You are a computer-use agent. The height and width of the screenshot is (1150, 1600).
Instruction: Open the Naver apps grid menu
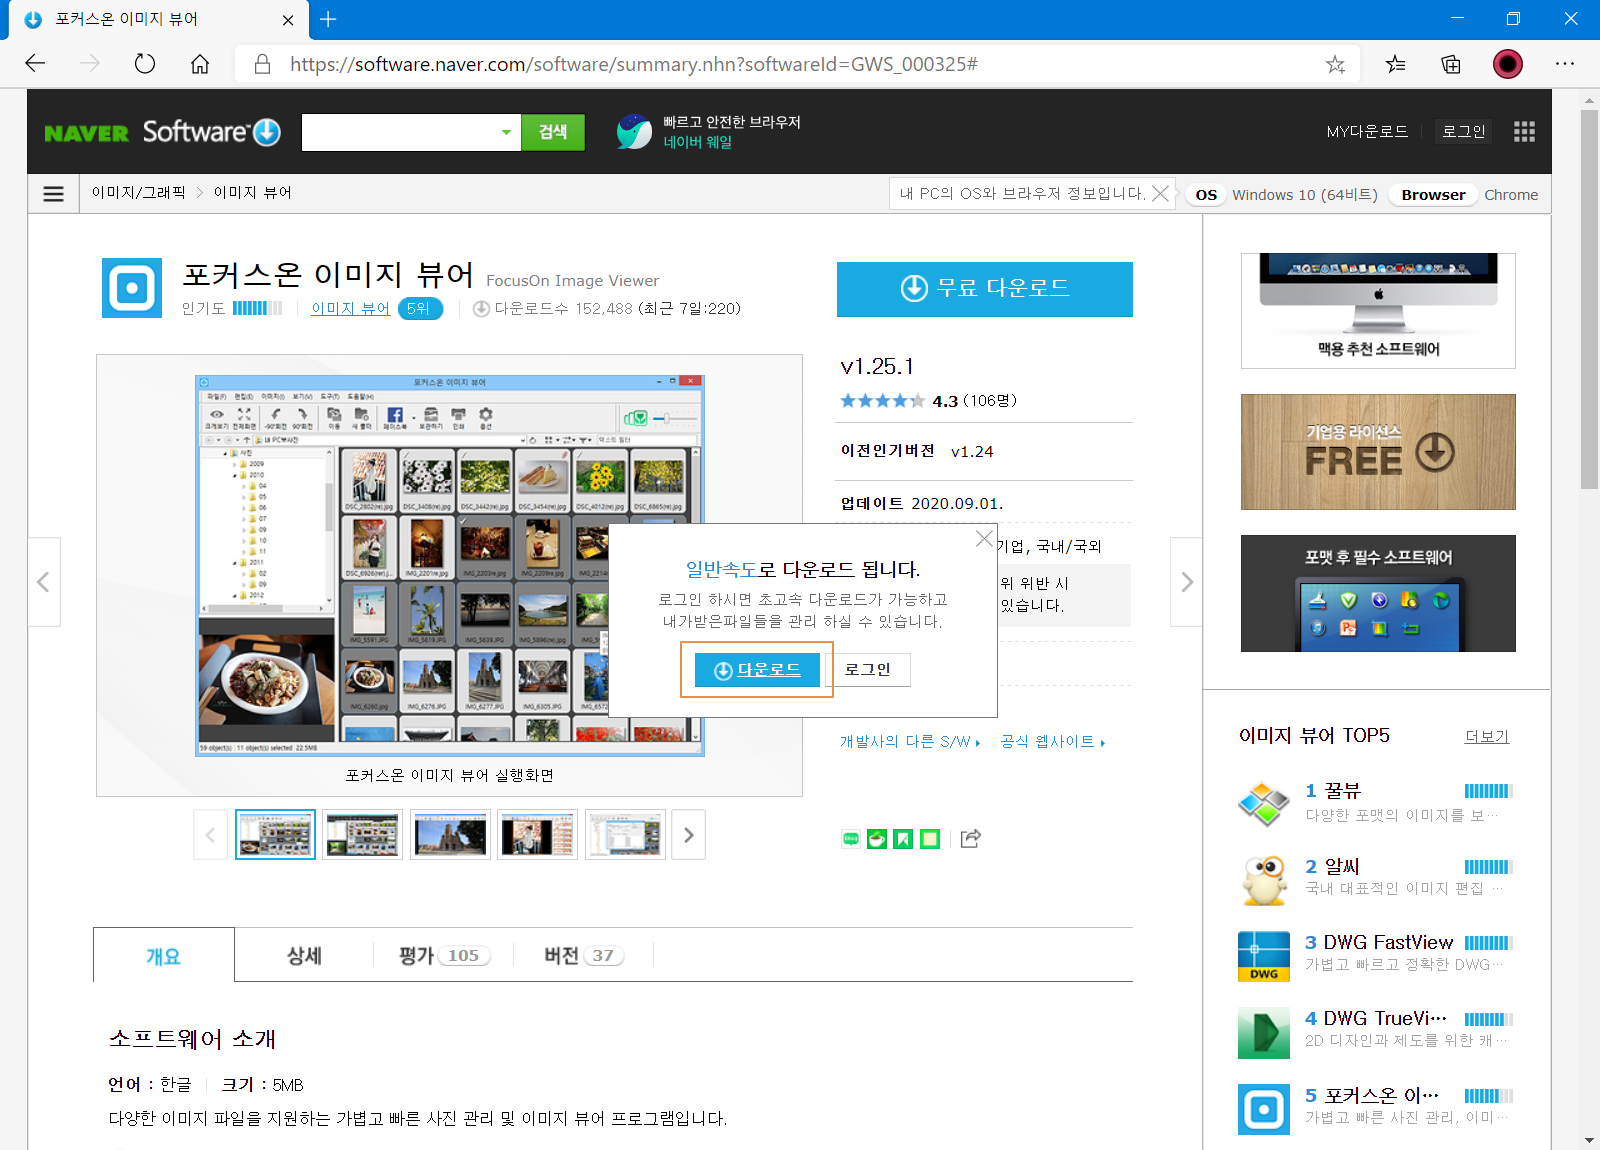click(x=1524, y=132)
